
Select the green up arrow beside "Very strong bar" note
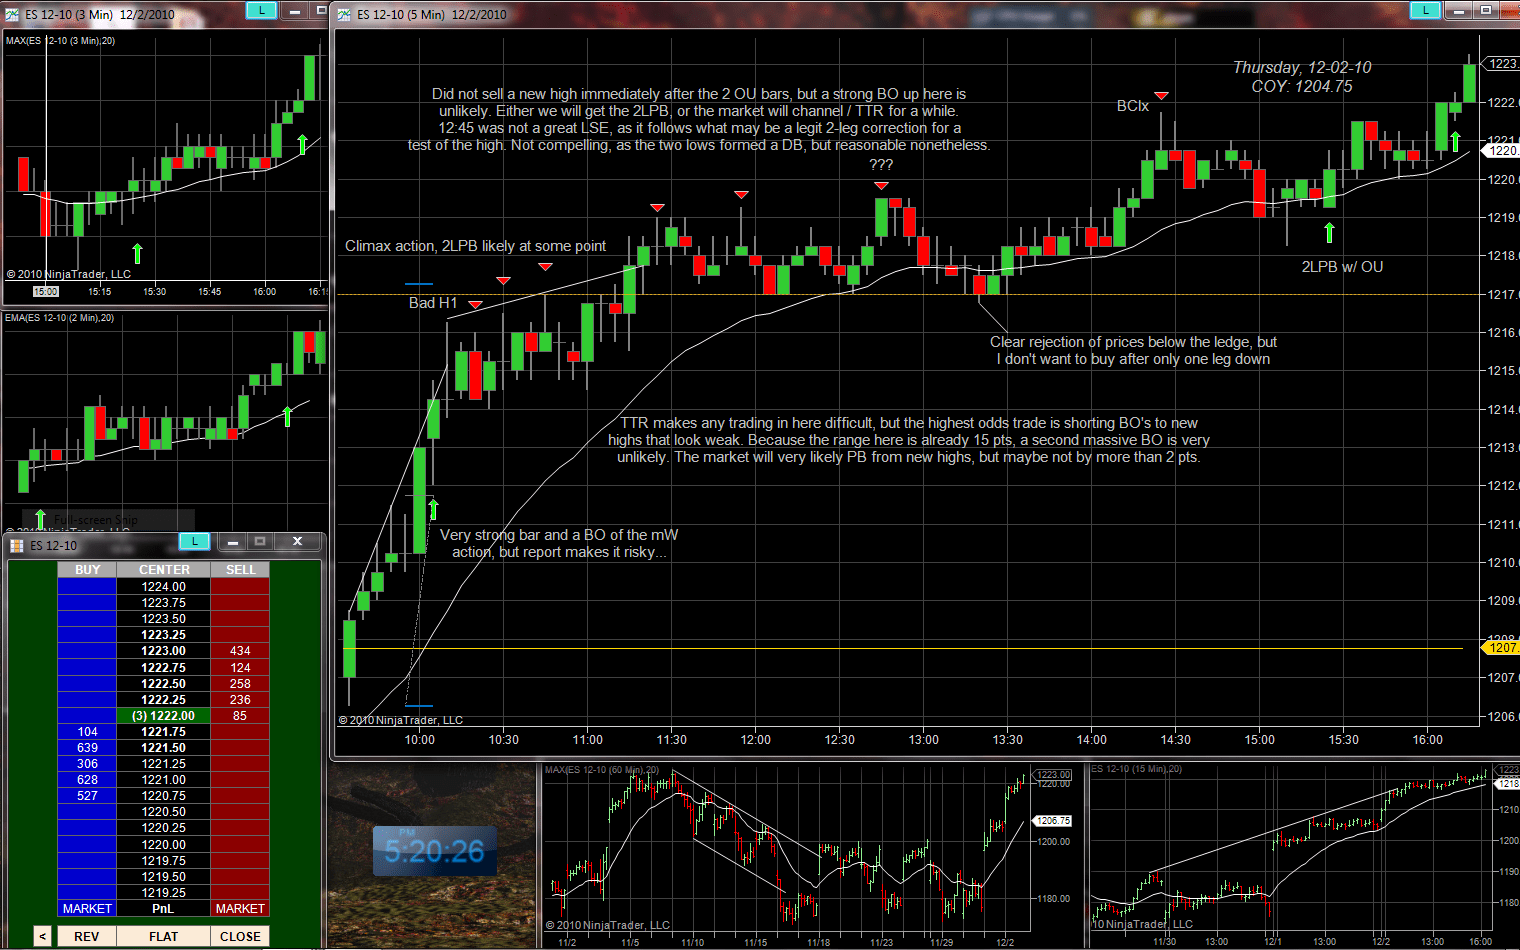click(433, 509)
